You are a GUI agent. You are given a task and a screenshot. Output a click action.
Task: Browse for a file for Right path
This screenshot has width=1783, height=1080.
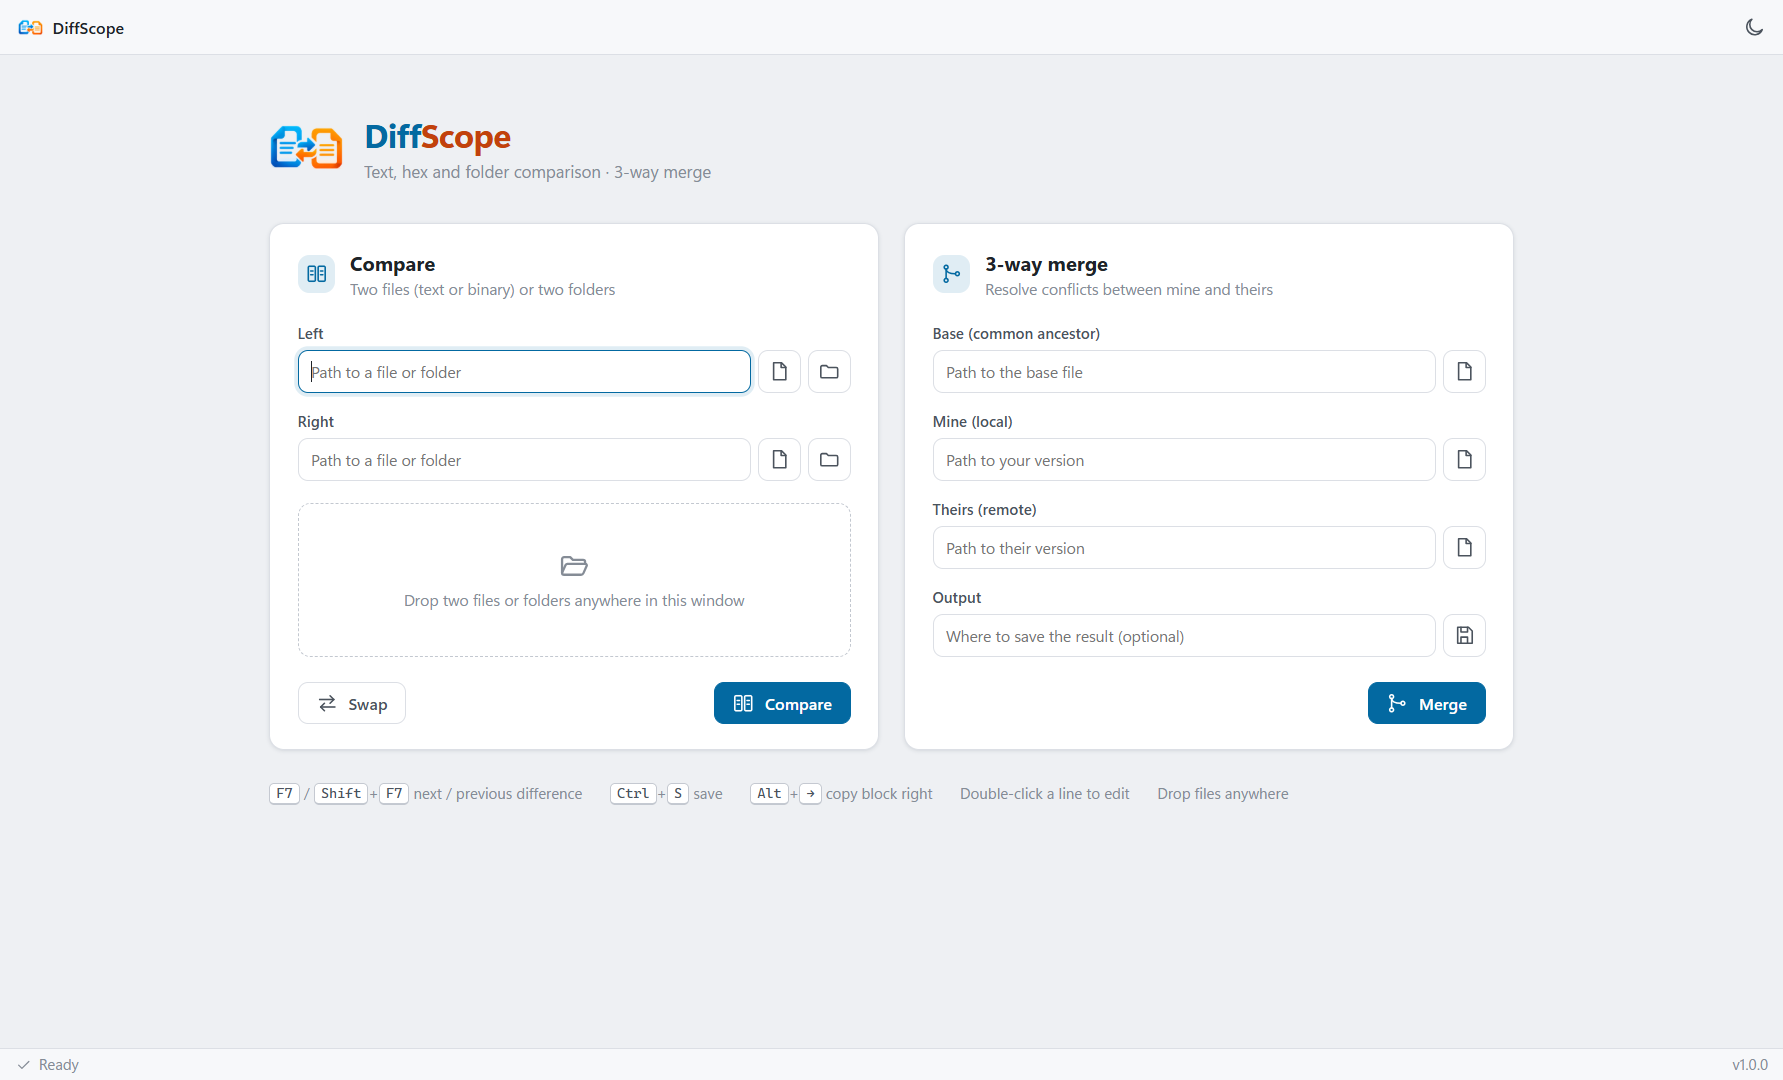[779, 460]
